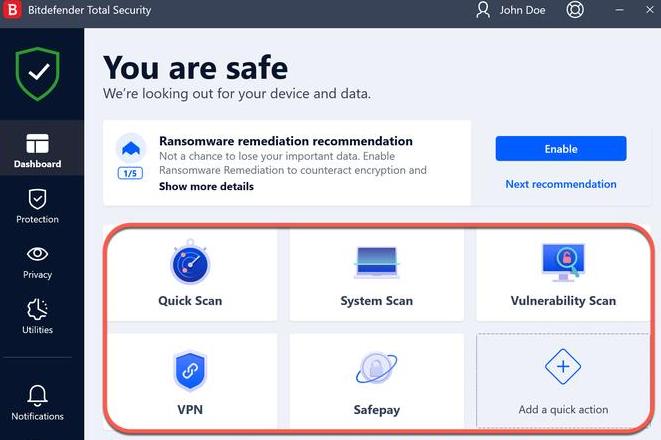Click the John Doe account name
Screen dimensions: 661x440
522,10
